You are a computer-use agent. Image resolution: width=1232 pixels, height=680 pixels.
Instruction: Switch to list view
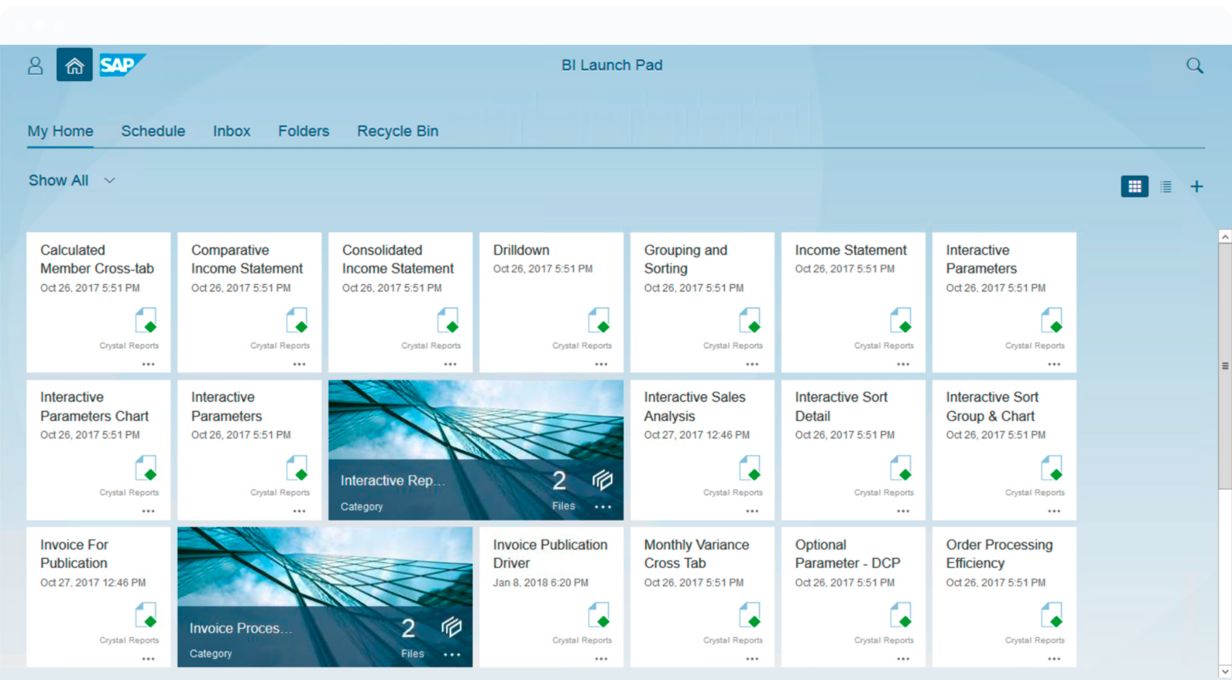click(x=1166, y=187)
